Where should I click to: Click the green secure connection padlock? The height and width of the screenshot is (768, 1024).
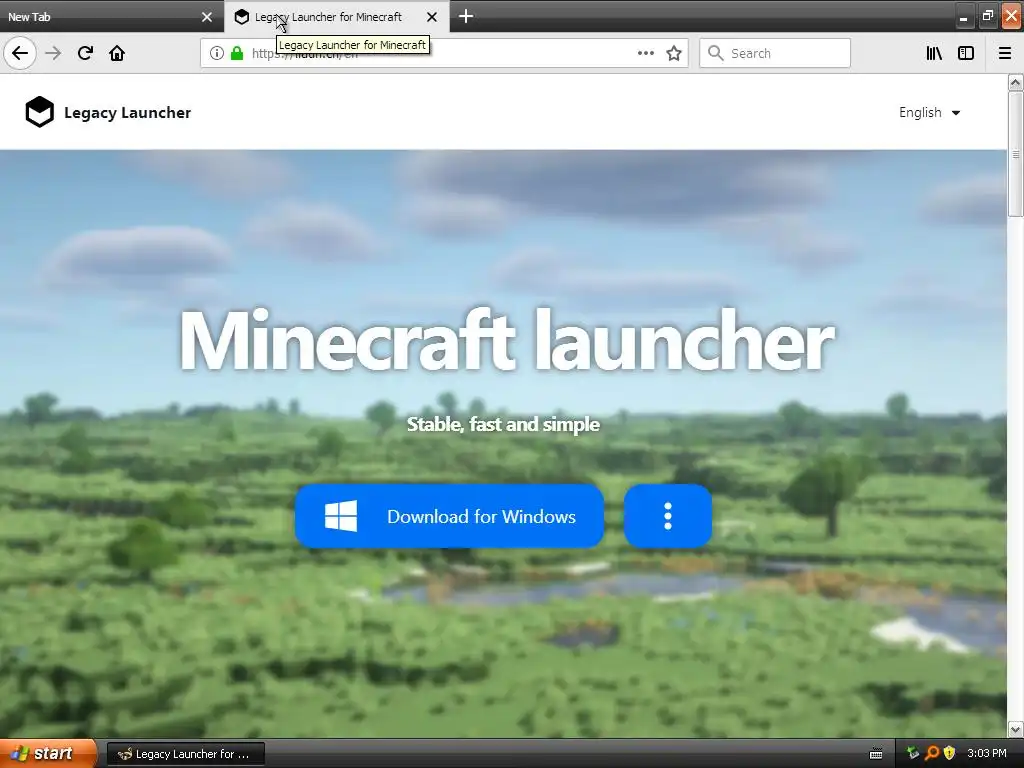coord(236,53)
